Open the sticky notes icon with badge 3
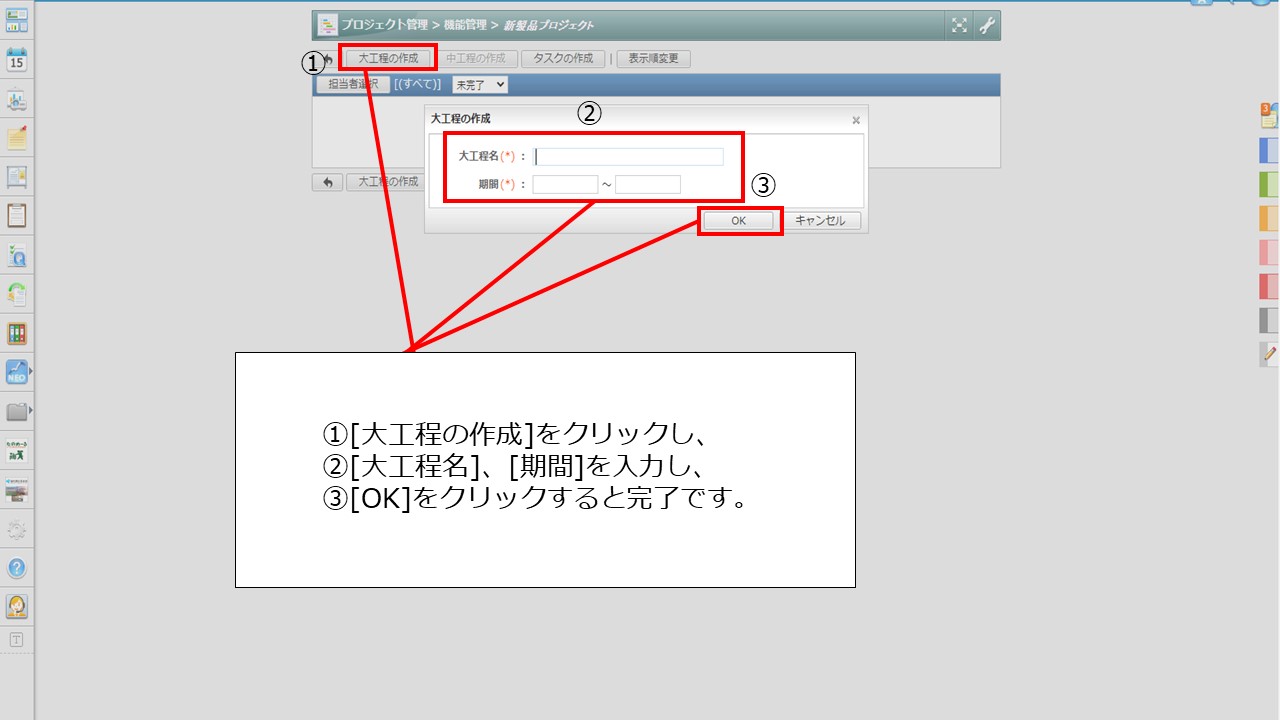The height and width of the screenshot is (720, 1280). tap(1269, 115)
